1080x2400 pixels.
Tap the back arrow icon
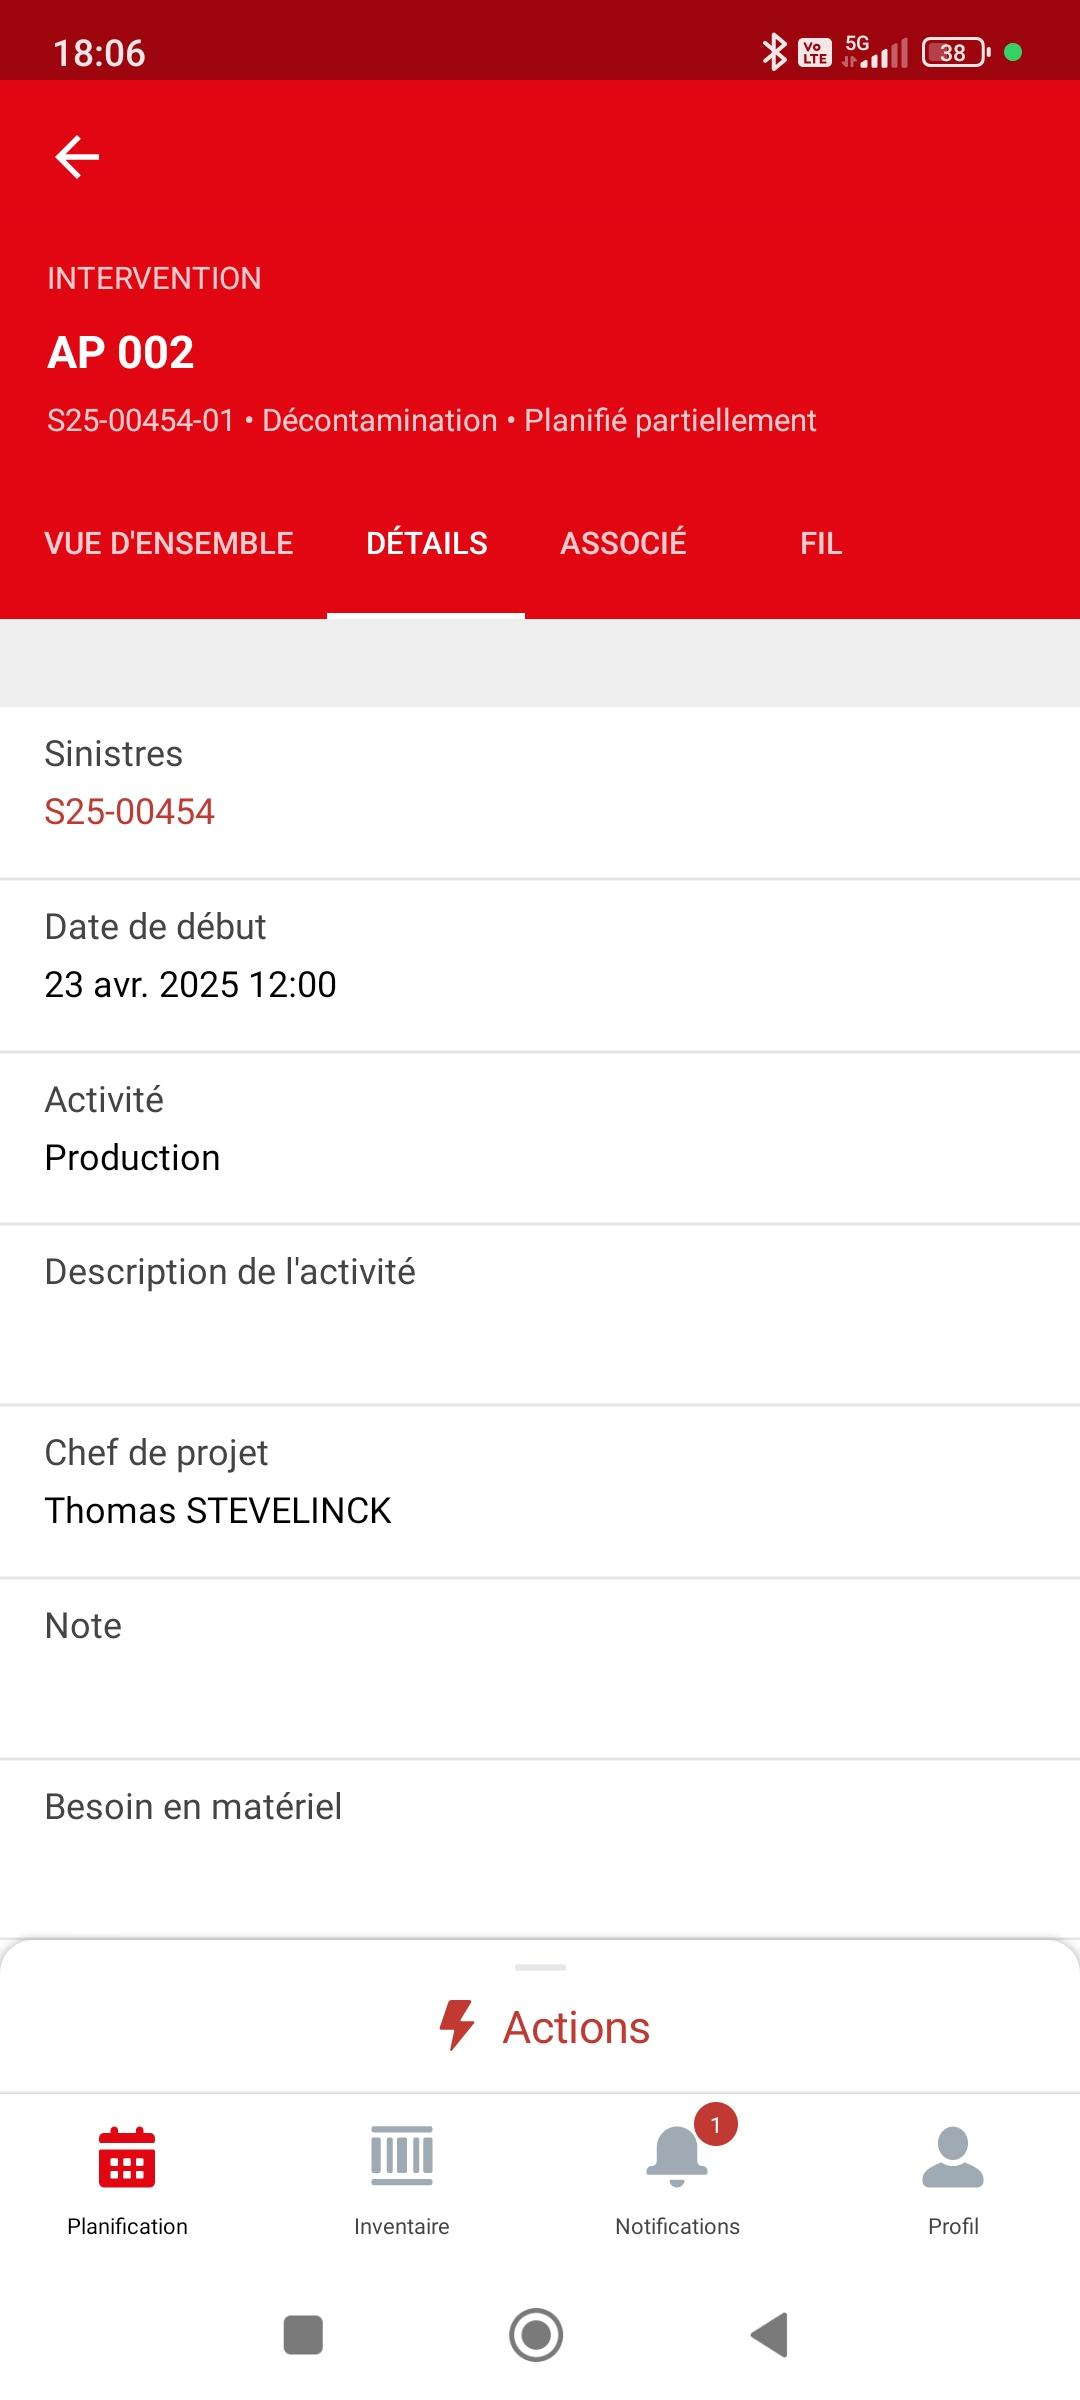[x=77, y=157]
